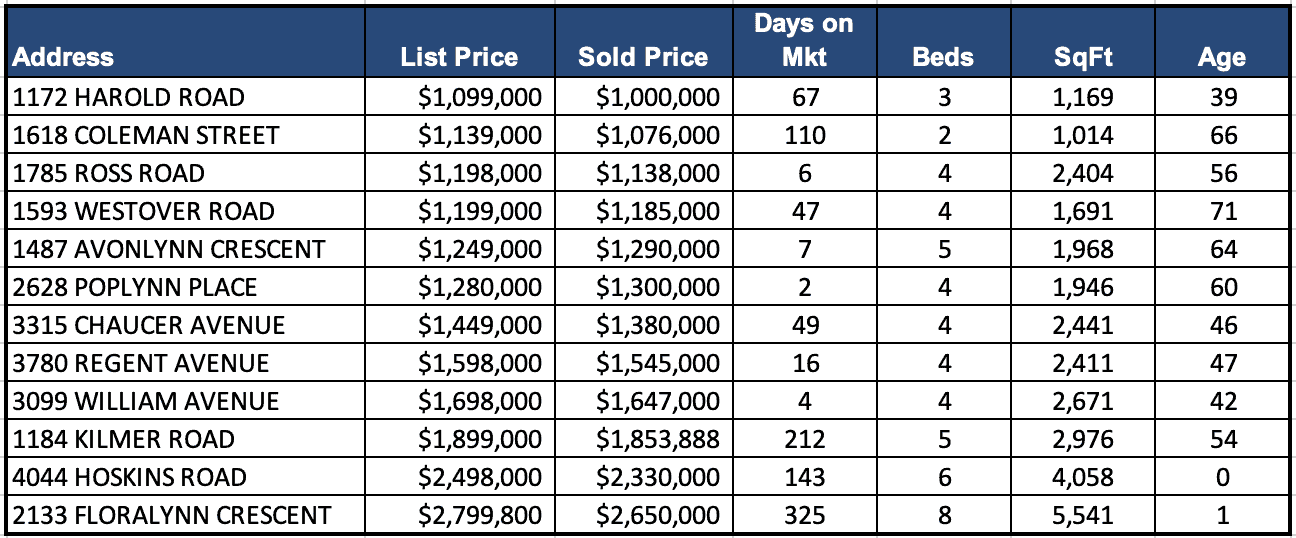The image size is (1296, 538).
Task: Select the List Price header cell
Action: pos(459,57)
